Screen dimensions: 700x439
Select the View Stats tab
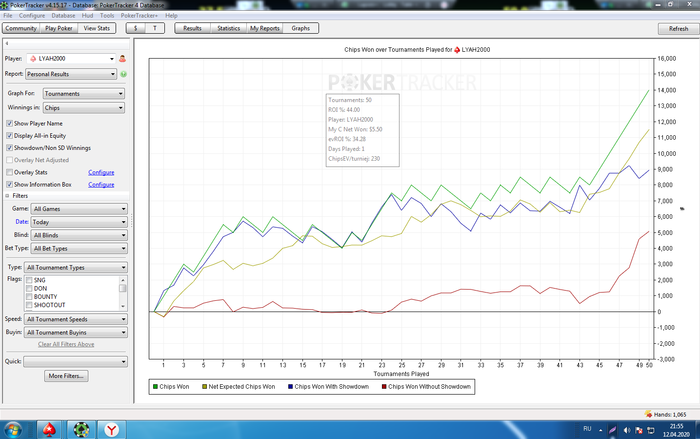point(97,28)
